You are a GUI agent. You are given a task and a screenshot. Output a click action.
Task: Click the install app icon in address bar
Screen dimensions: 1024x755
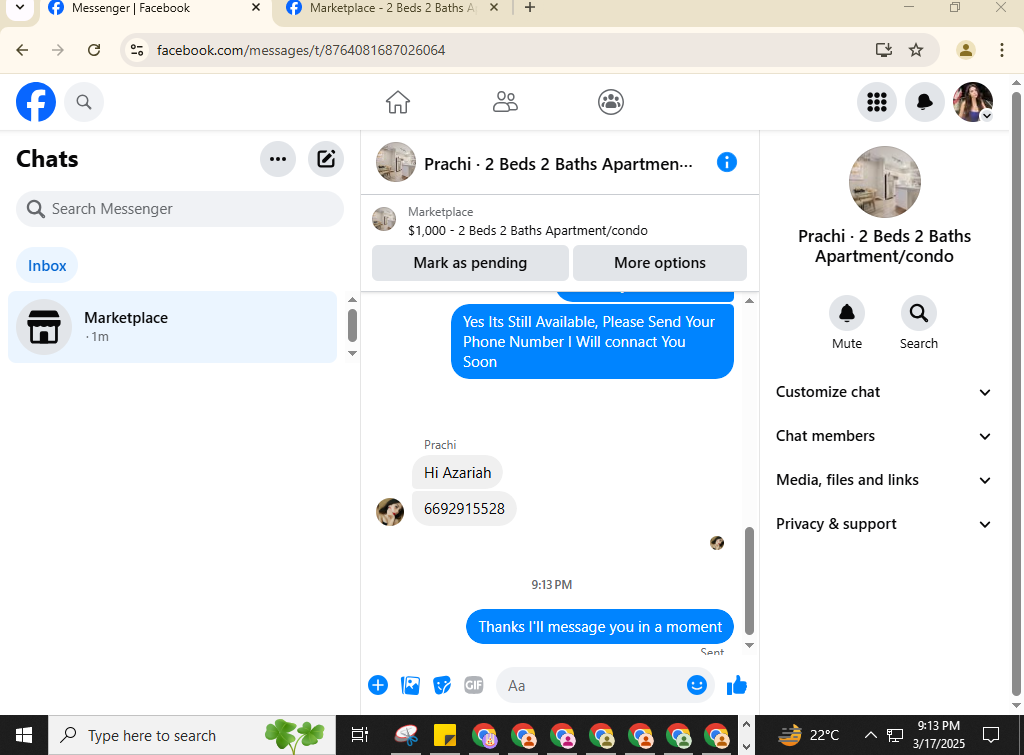[x=884, y=50]
